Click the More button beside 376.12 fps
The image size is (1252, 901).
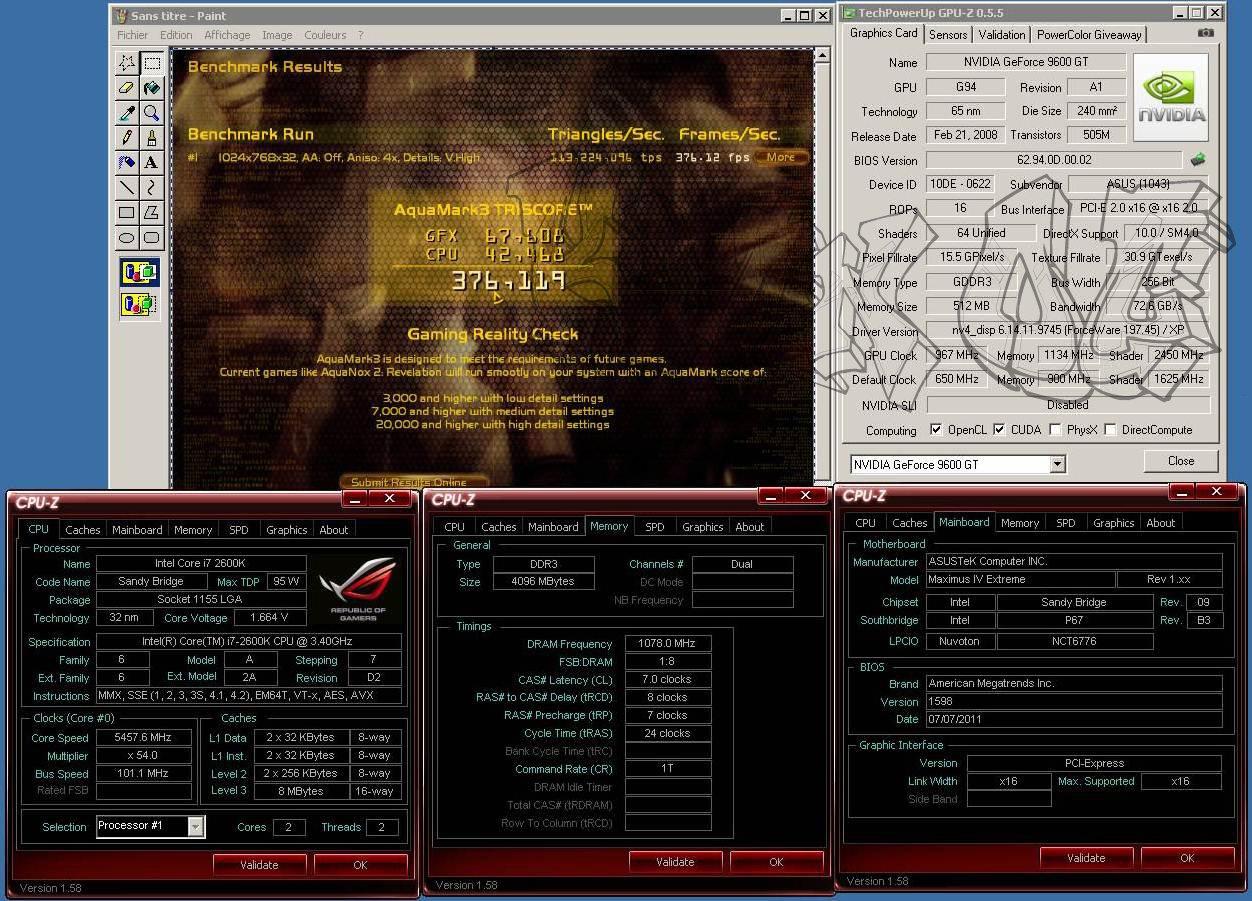coord(781,157)
